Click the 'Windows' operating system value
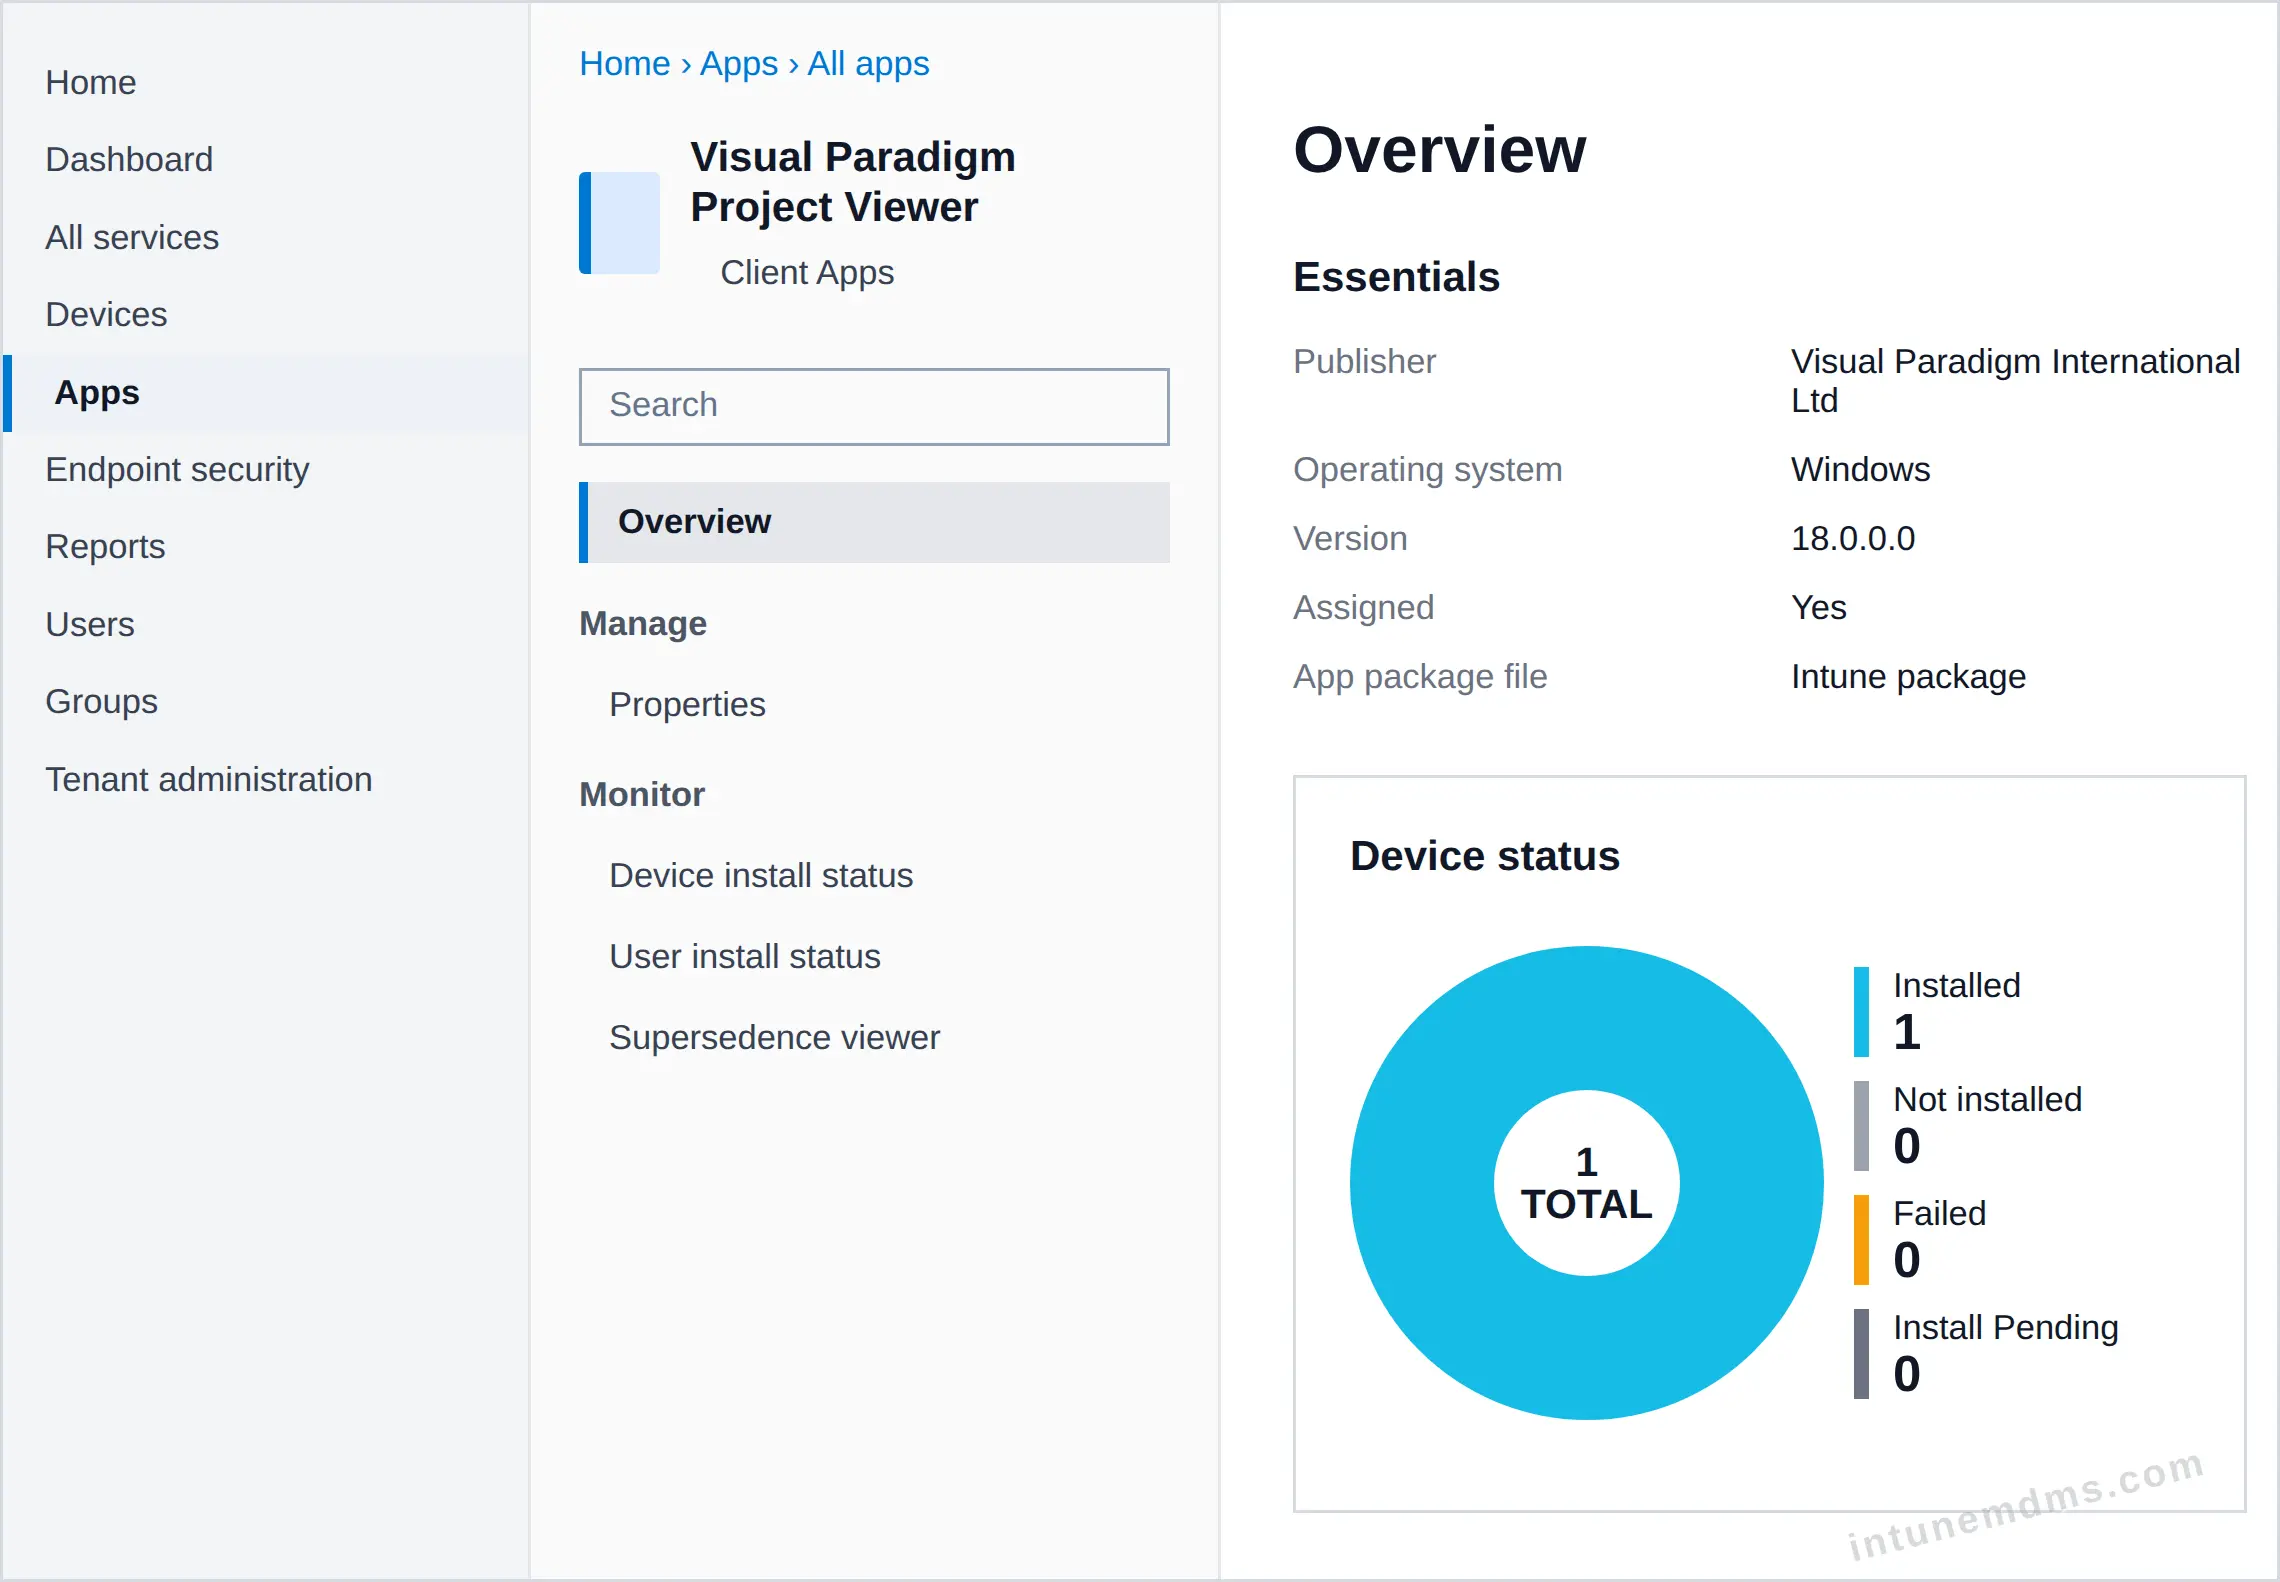 (1860, 470)
